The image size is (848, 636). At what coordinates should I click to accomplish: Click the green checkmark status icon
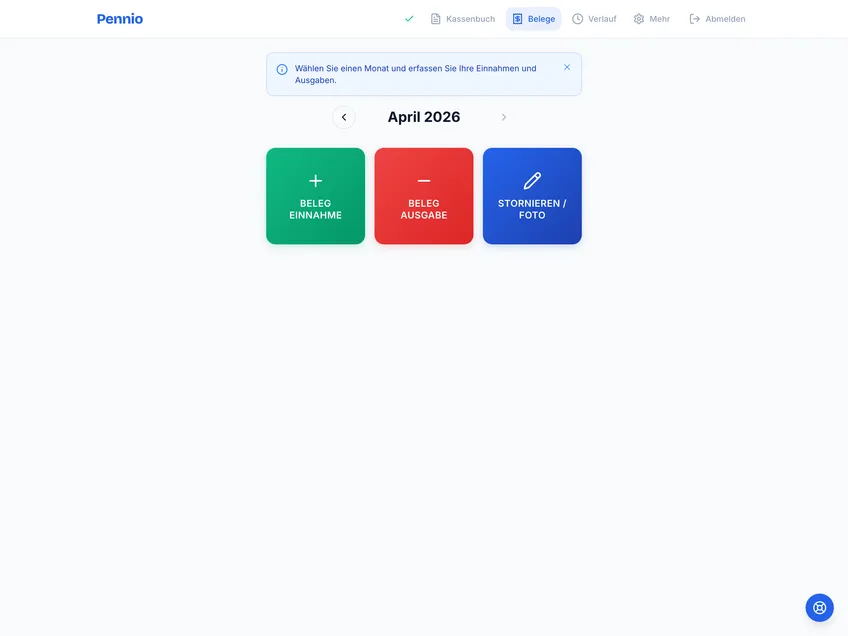[409, 19]
